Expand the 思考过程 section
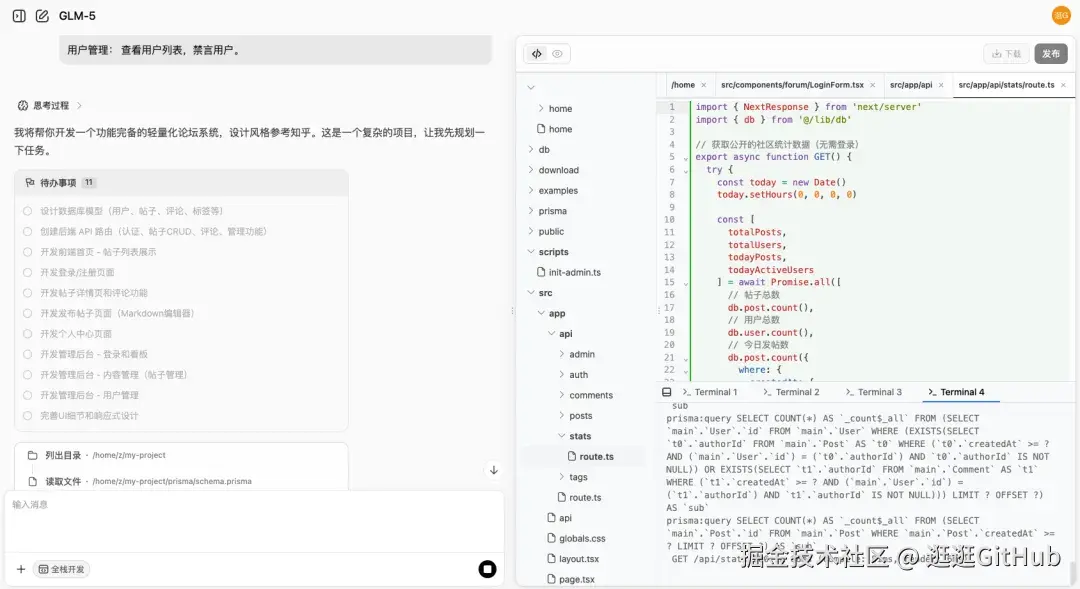This screenshot has width=1080, height=589. tap(50, 105)
